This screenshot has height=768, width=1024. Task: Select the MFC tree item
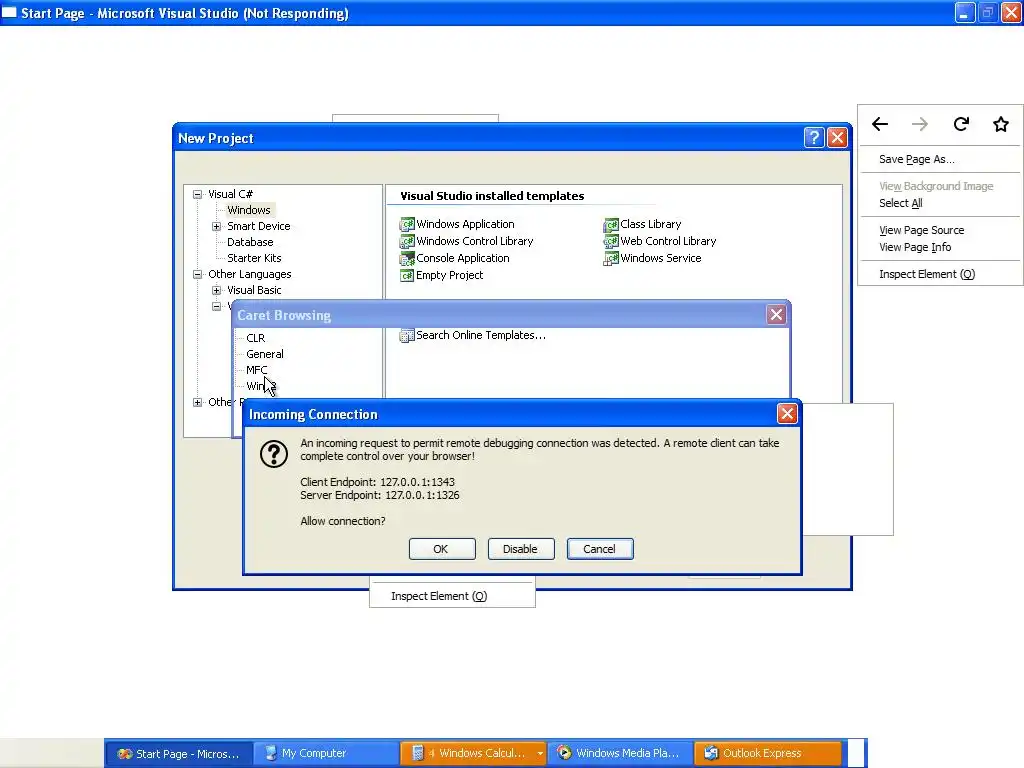(257, 370)
